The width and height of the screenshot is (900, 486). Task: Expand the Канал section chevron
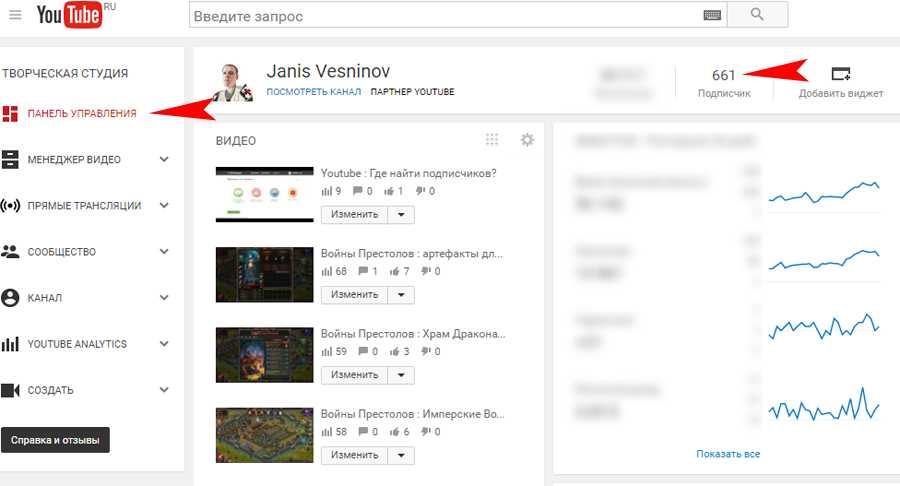coord(164,298)
